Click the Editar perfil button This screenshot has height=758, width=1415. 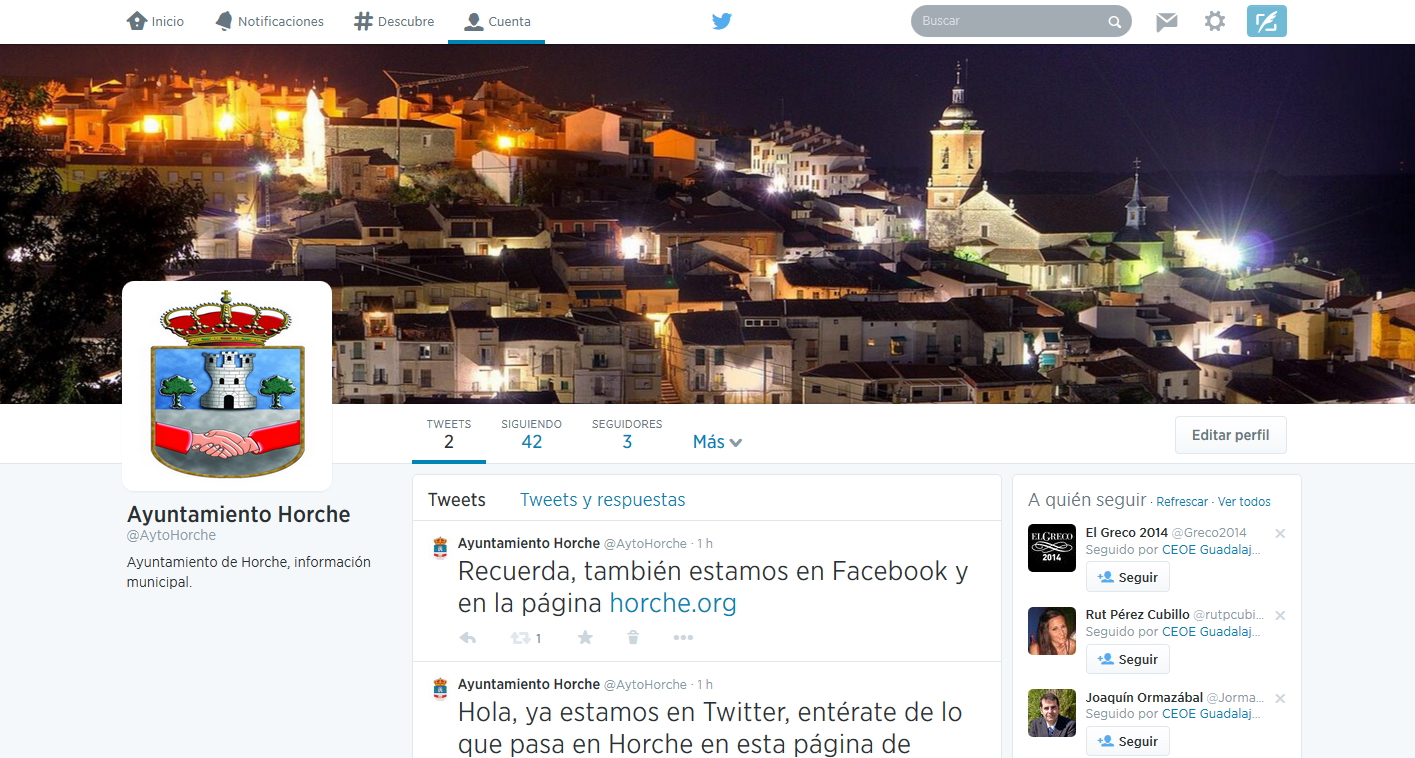pyautogui.click(x=1230, y=435)
